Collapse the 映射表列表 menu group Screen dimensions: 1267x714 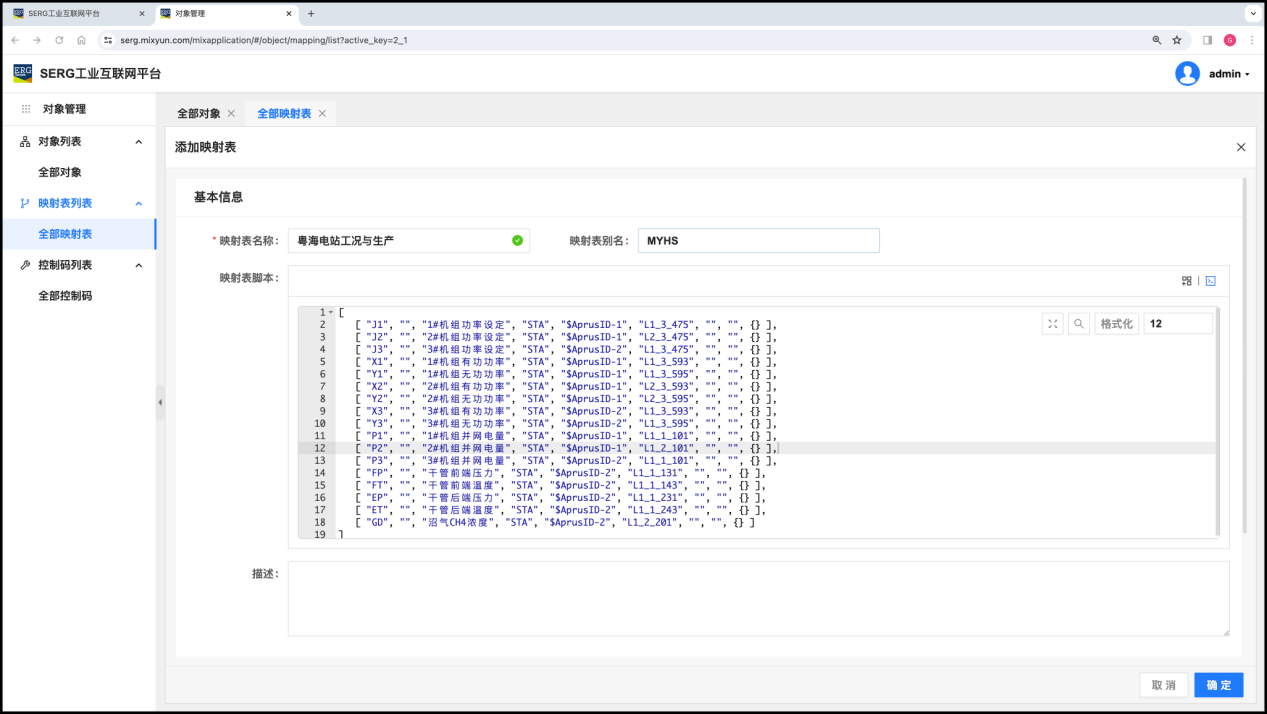coord(138,204)
